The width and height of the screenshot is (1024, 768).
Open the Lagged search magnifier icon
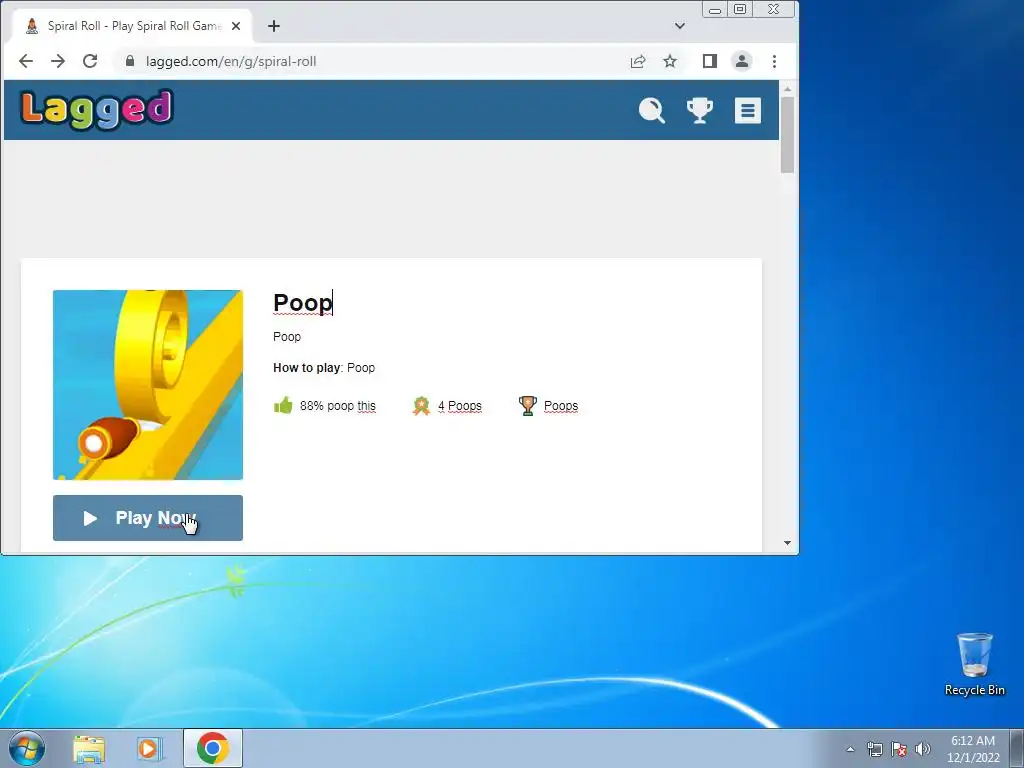coord(652,110)
